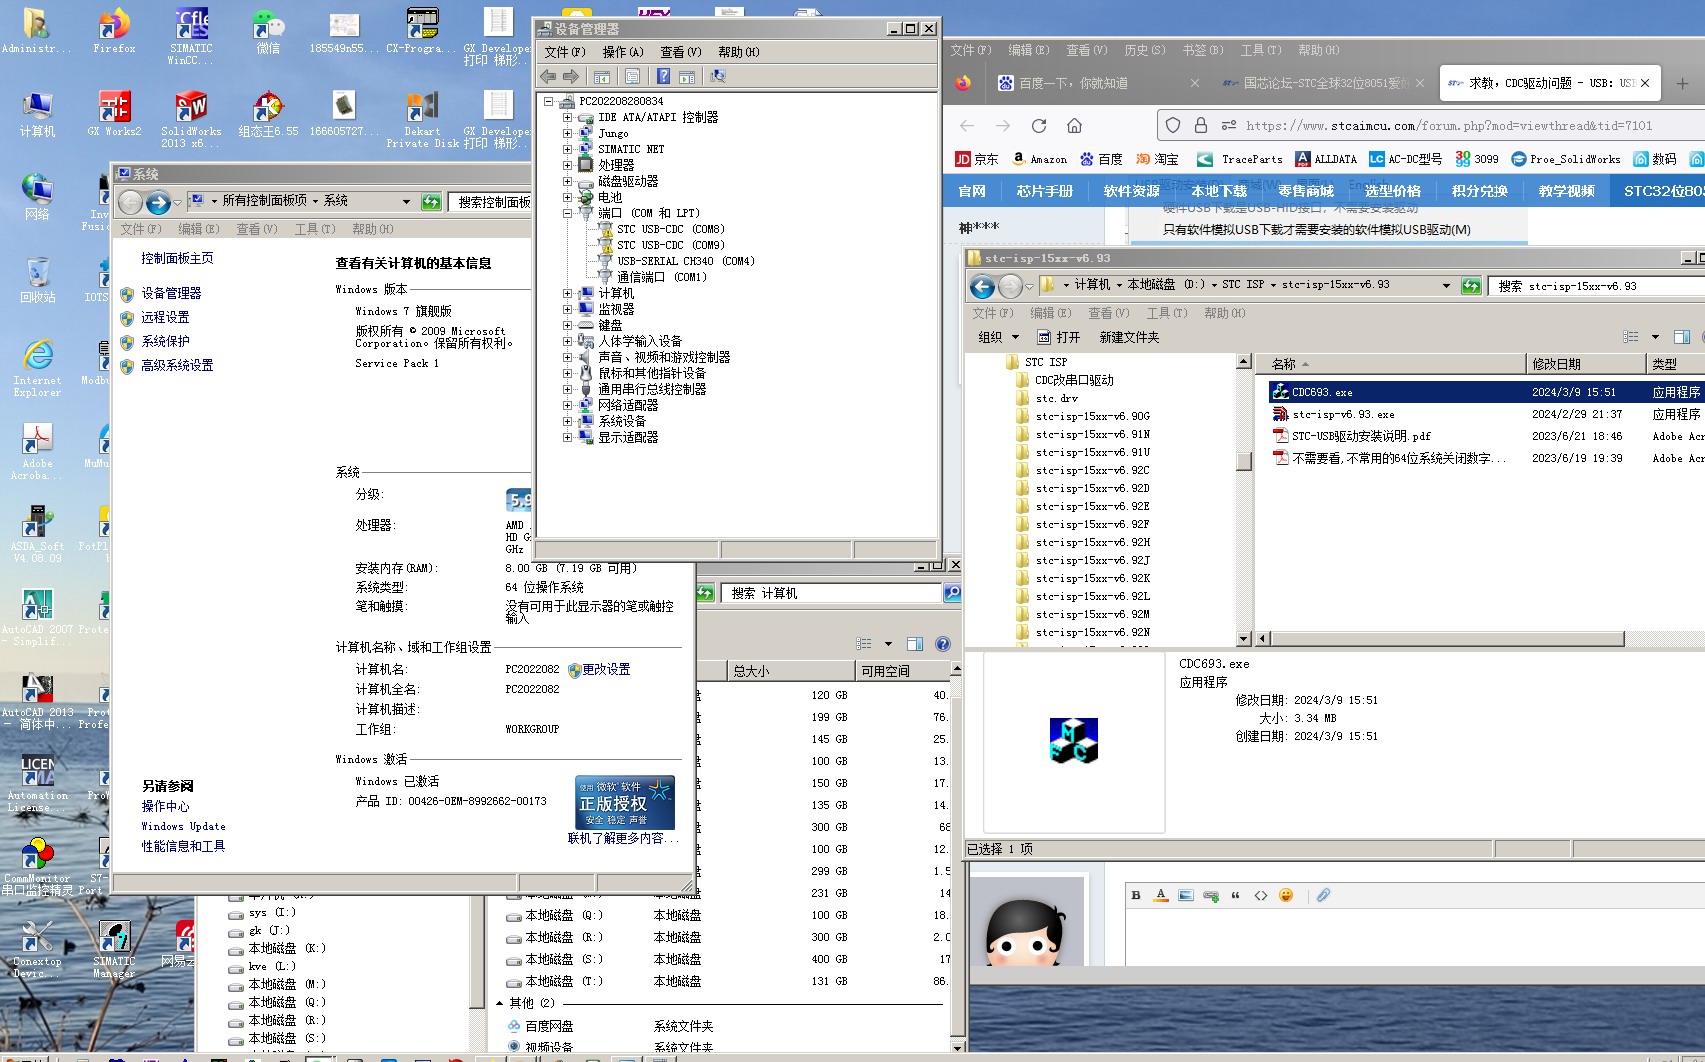
Task: Click Firefox address bar URL
Action: (x=1449, y=125)
